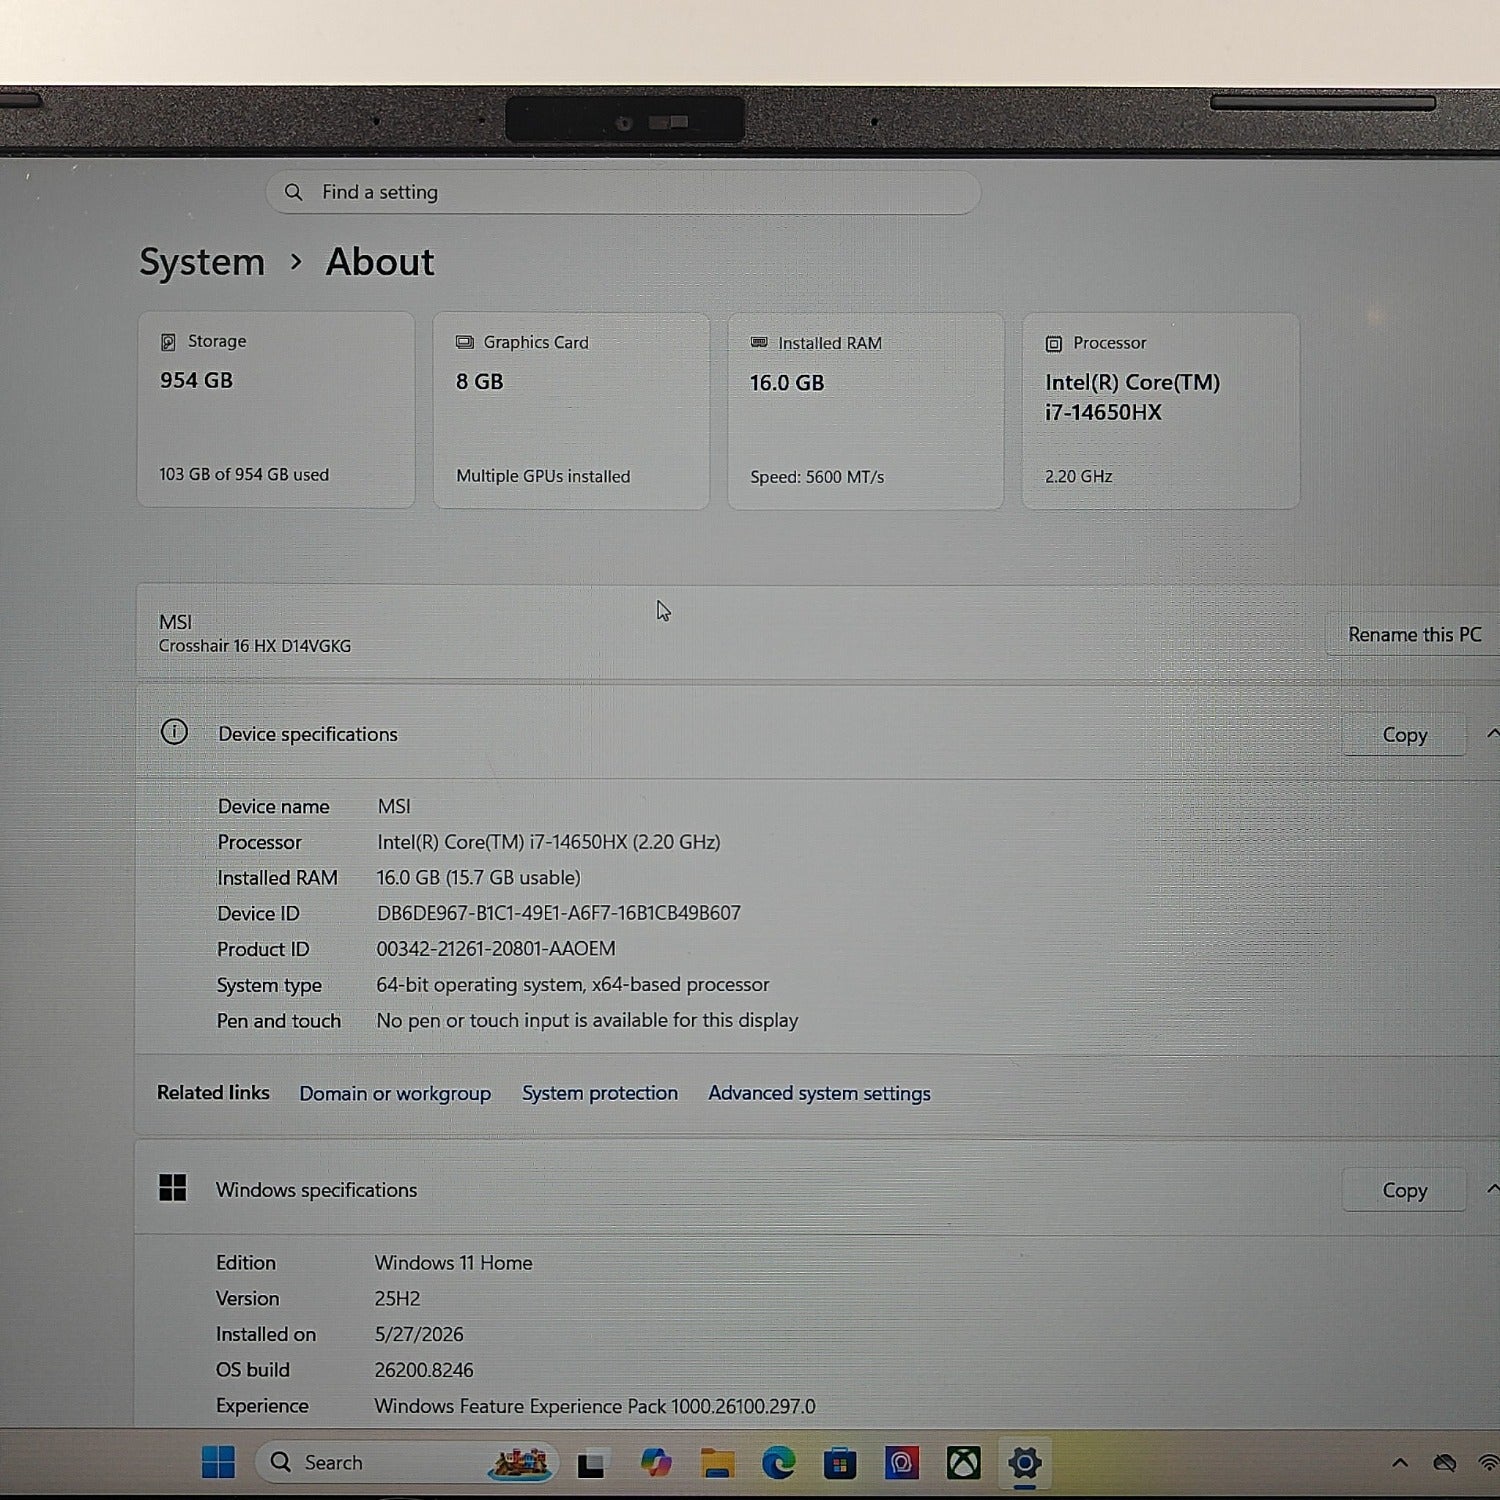Screen dimensions: 1500x1500
Task: Open the System protection link
Action: (x=600, y=1093)
